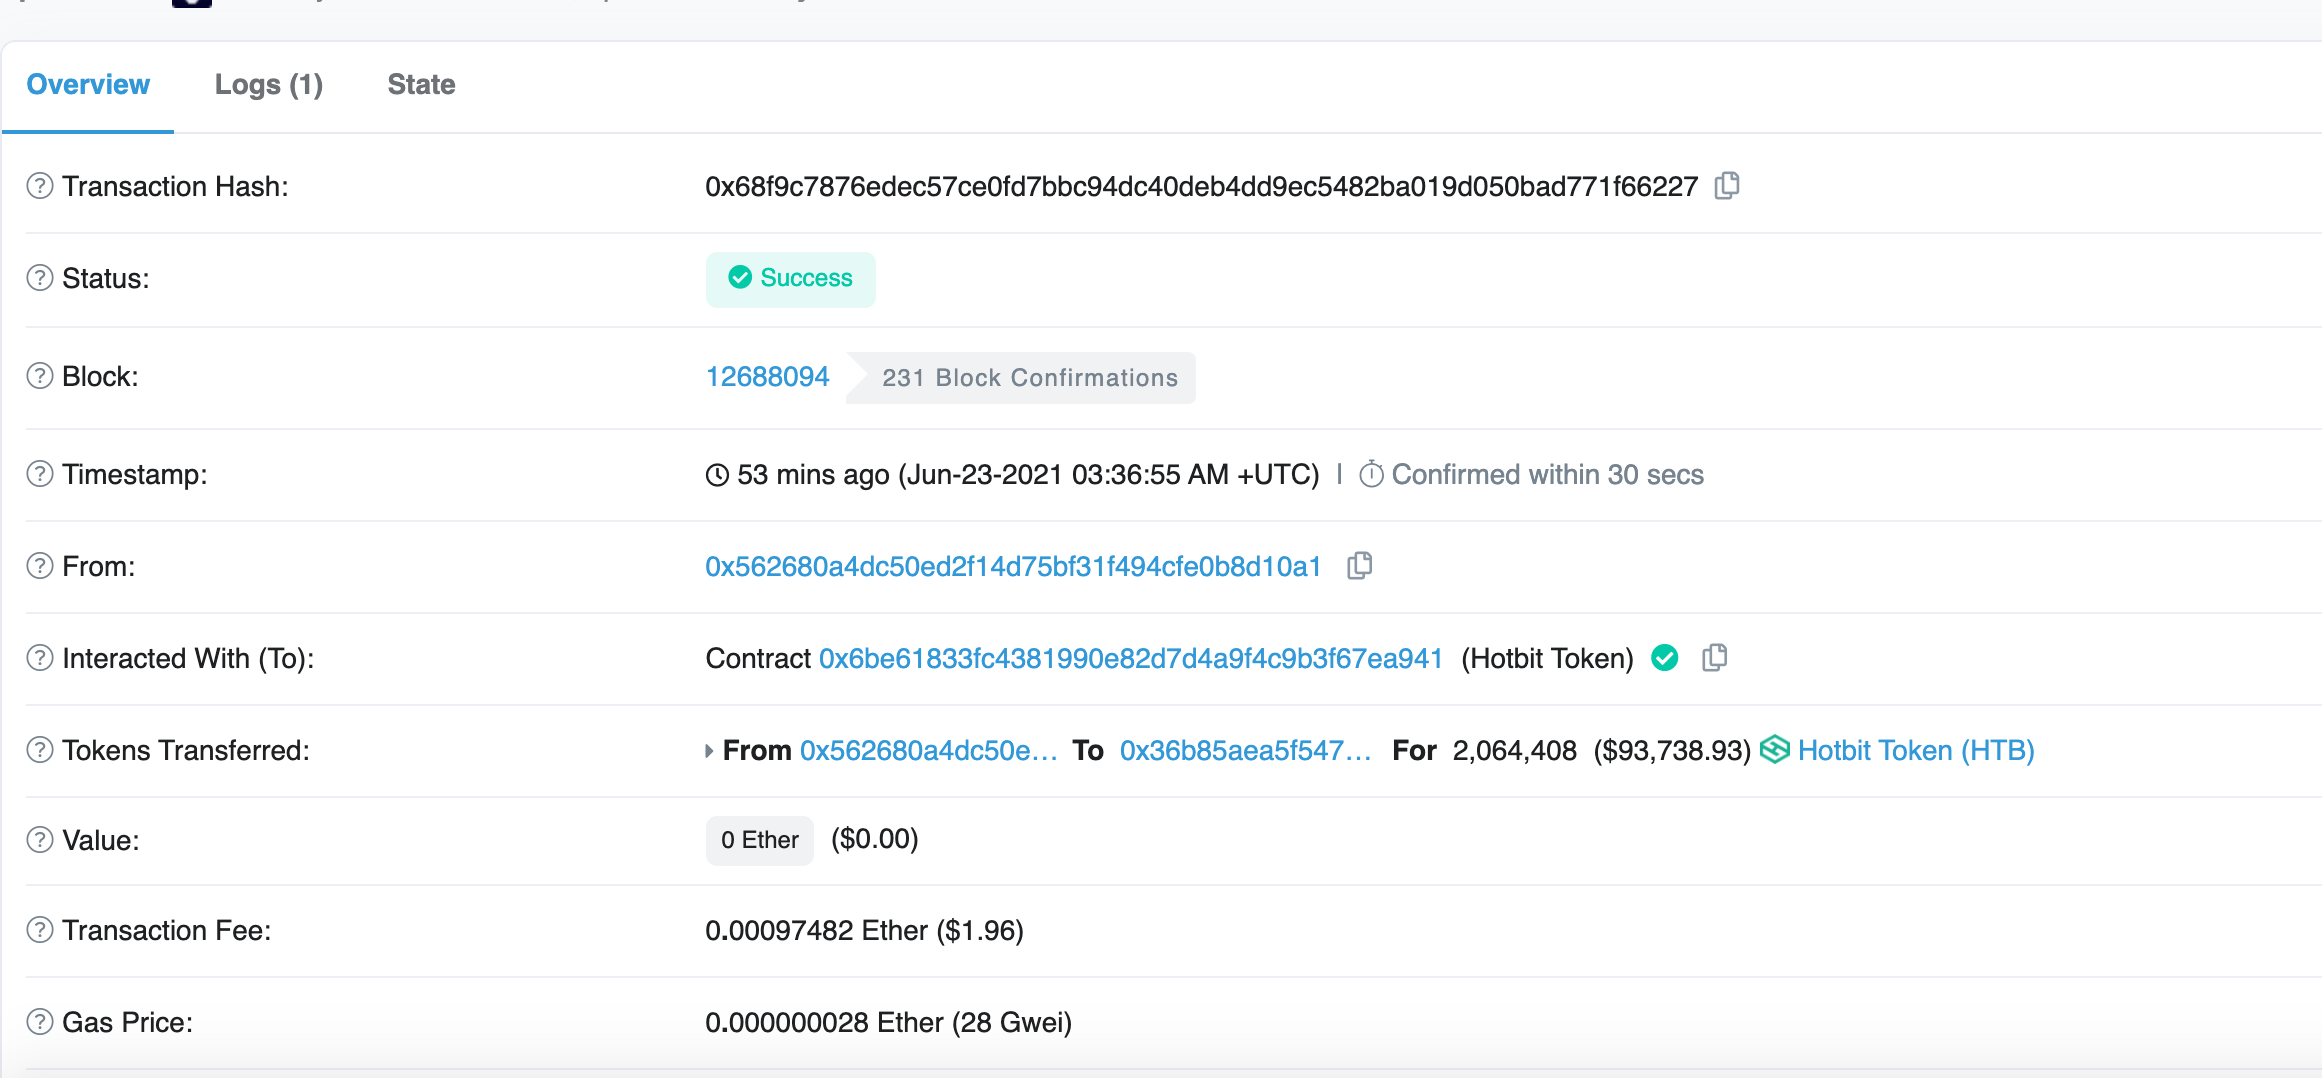This screenshot has height=1078, width=2322.
Task: Open block 12688094 link
Action: pos(767,377)
